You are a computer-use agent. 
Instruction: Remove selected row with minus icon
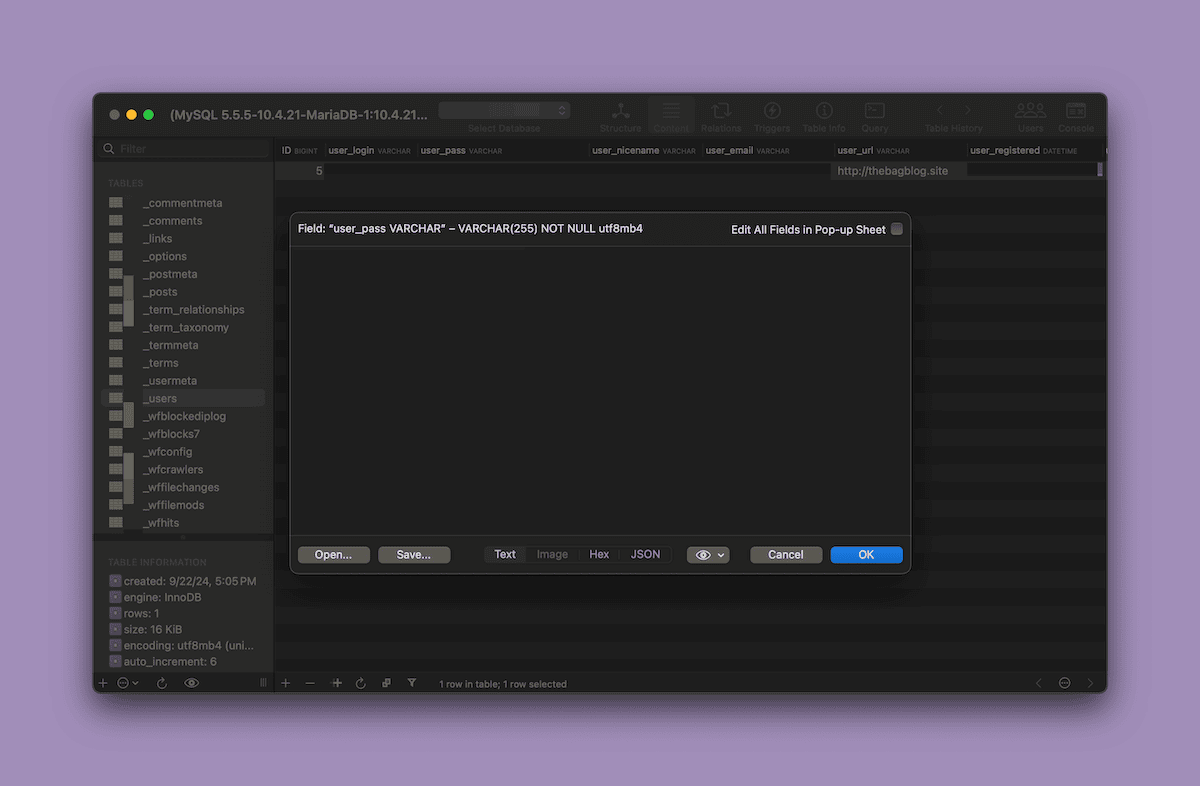click(x=310, y=683)
